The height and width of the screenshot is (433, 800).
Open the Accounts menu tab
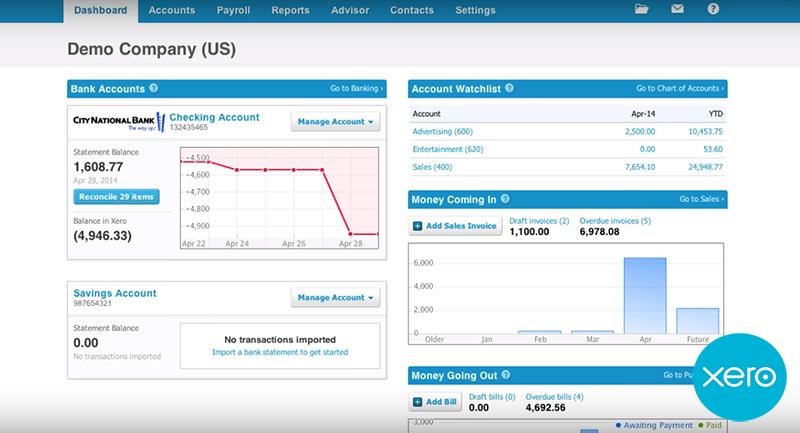(172, 11)
